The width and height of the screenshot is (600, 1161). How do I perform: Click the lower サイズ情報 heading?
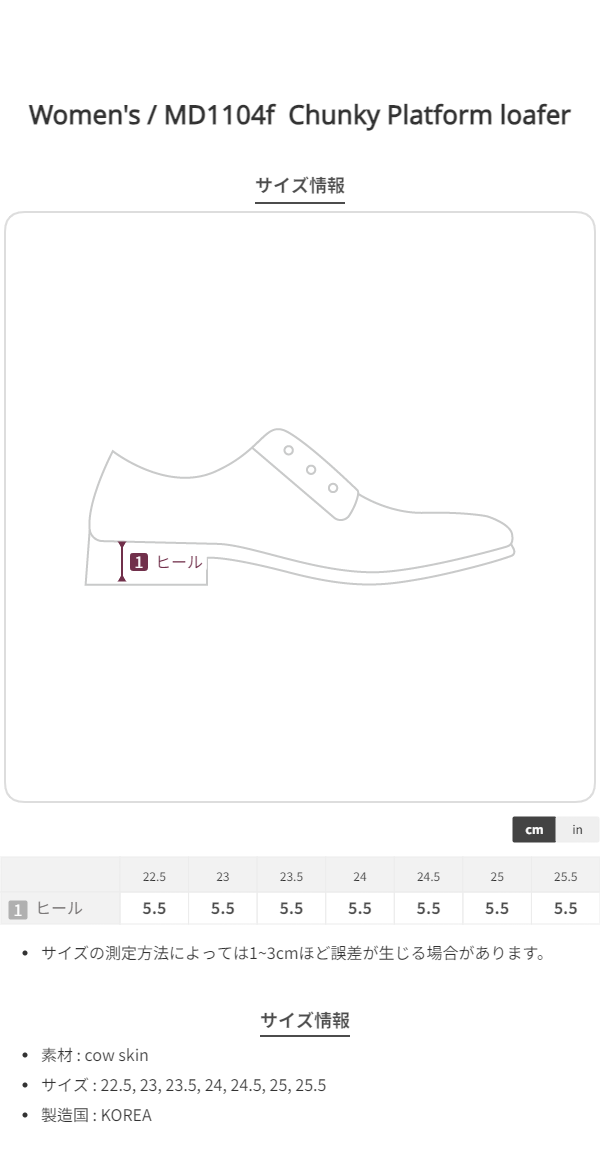(x=305, y=1020)
